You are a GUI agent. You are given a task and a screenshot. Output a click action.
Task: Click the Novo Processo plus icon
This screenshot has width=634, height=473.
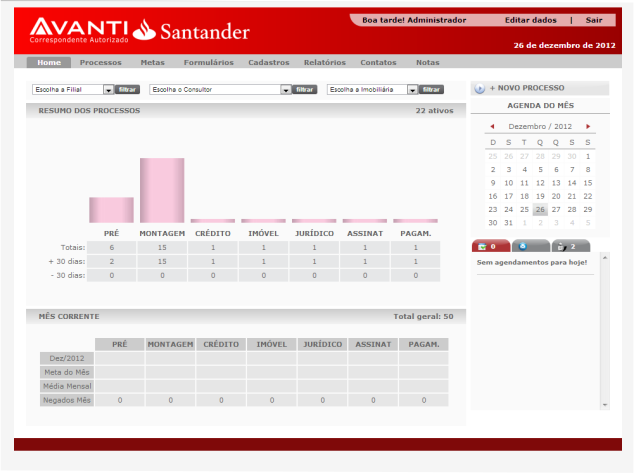480,88
